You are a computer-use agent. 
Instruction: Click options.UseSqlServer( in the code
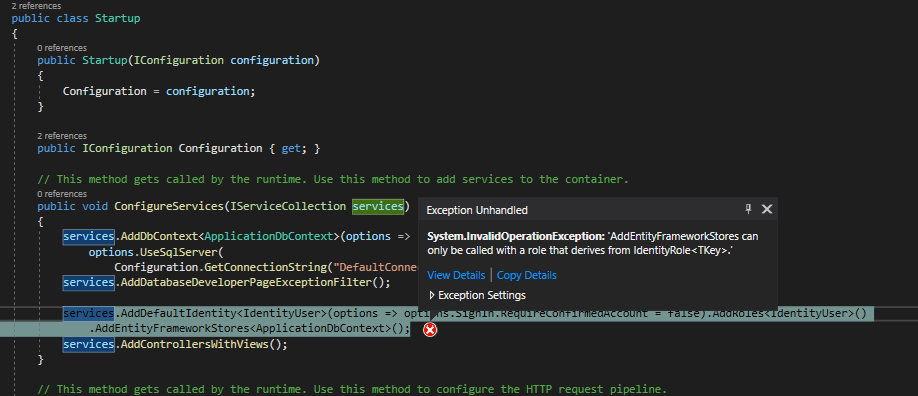point(156,252)
